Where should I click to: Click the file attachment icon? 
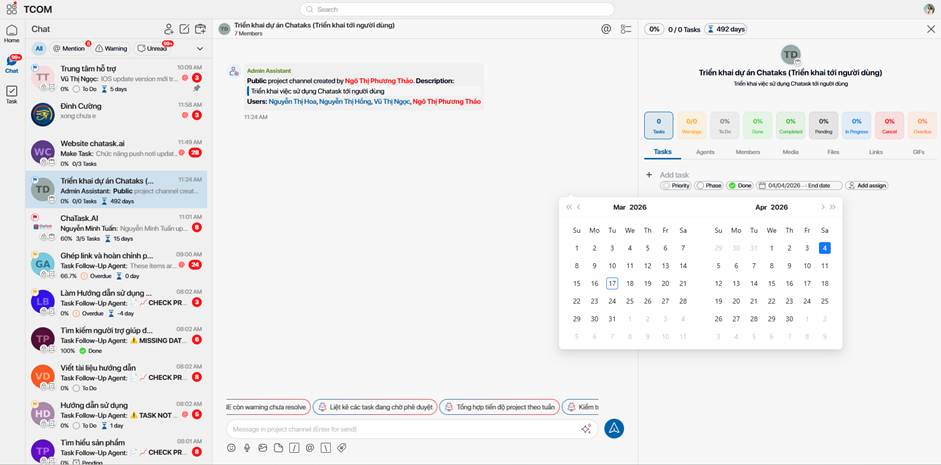click(278, 448)
